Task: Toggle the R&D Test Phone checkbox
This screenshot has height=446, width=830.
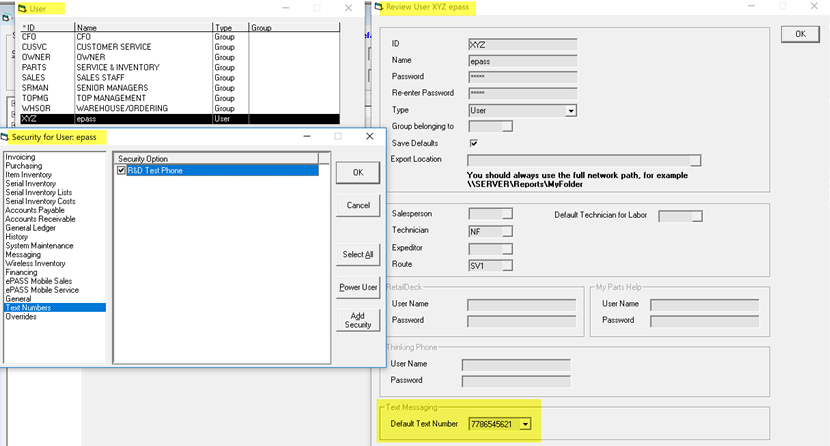Action: [x=121, y=170]
